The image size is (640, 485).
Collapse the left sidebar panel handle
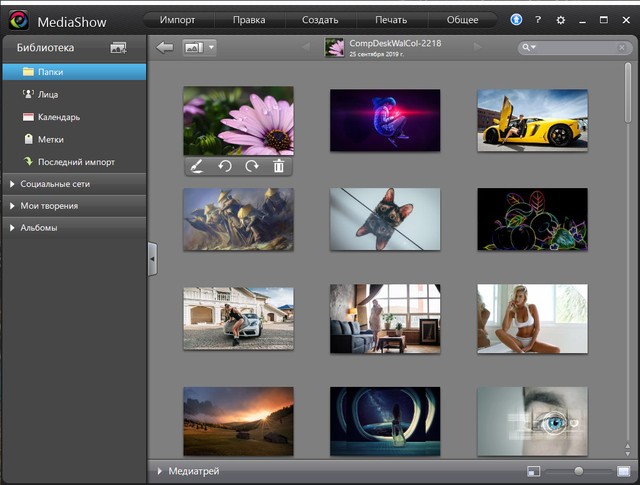(x=152, y=258)
